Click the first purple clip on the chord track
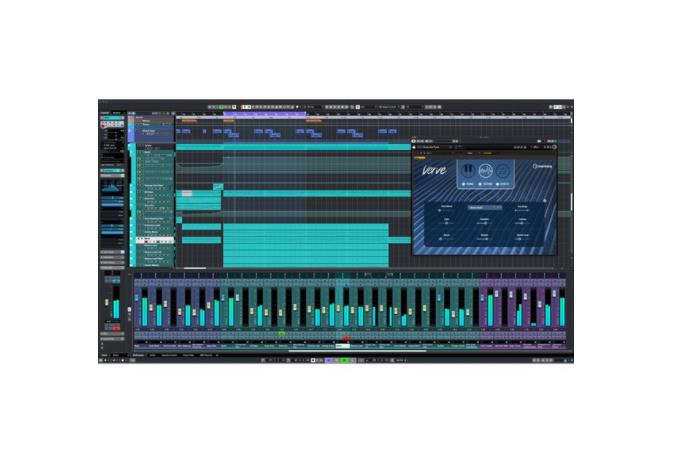The width and height of the screenshot is (674, 460). (x=184, y=131)
